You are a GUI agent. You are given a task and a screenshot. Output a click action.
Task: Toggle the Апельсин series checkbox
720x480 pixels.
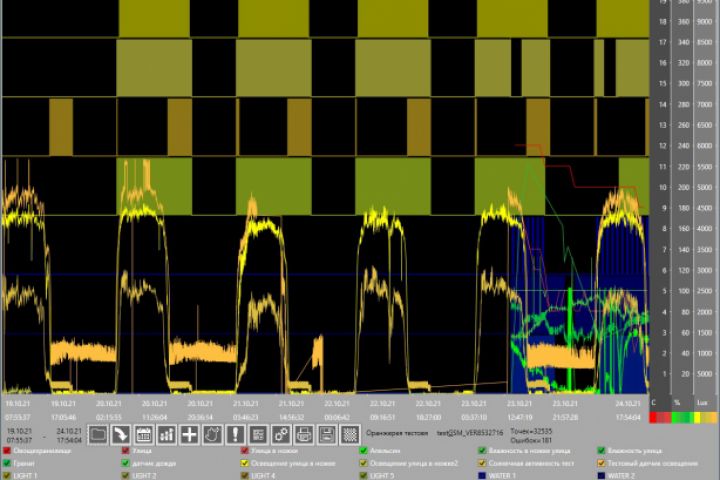[363, 451]
